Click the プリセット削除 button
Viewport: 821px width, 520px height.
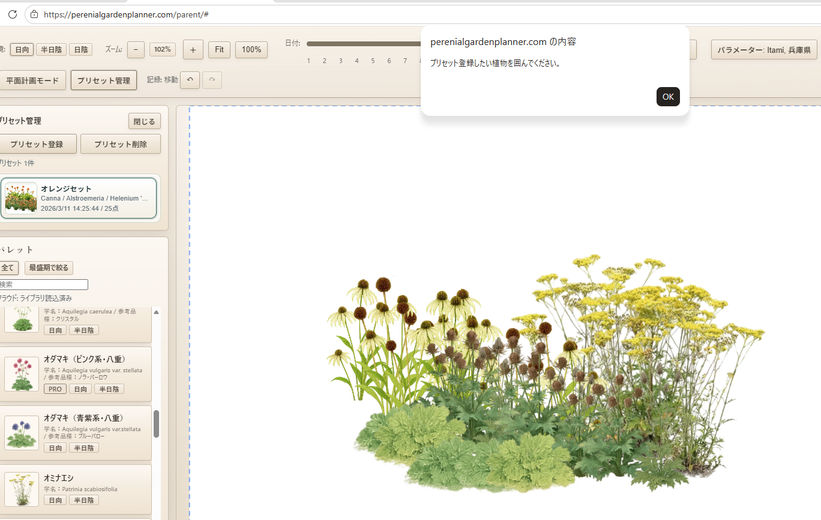120,144
